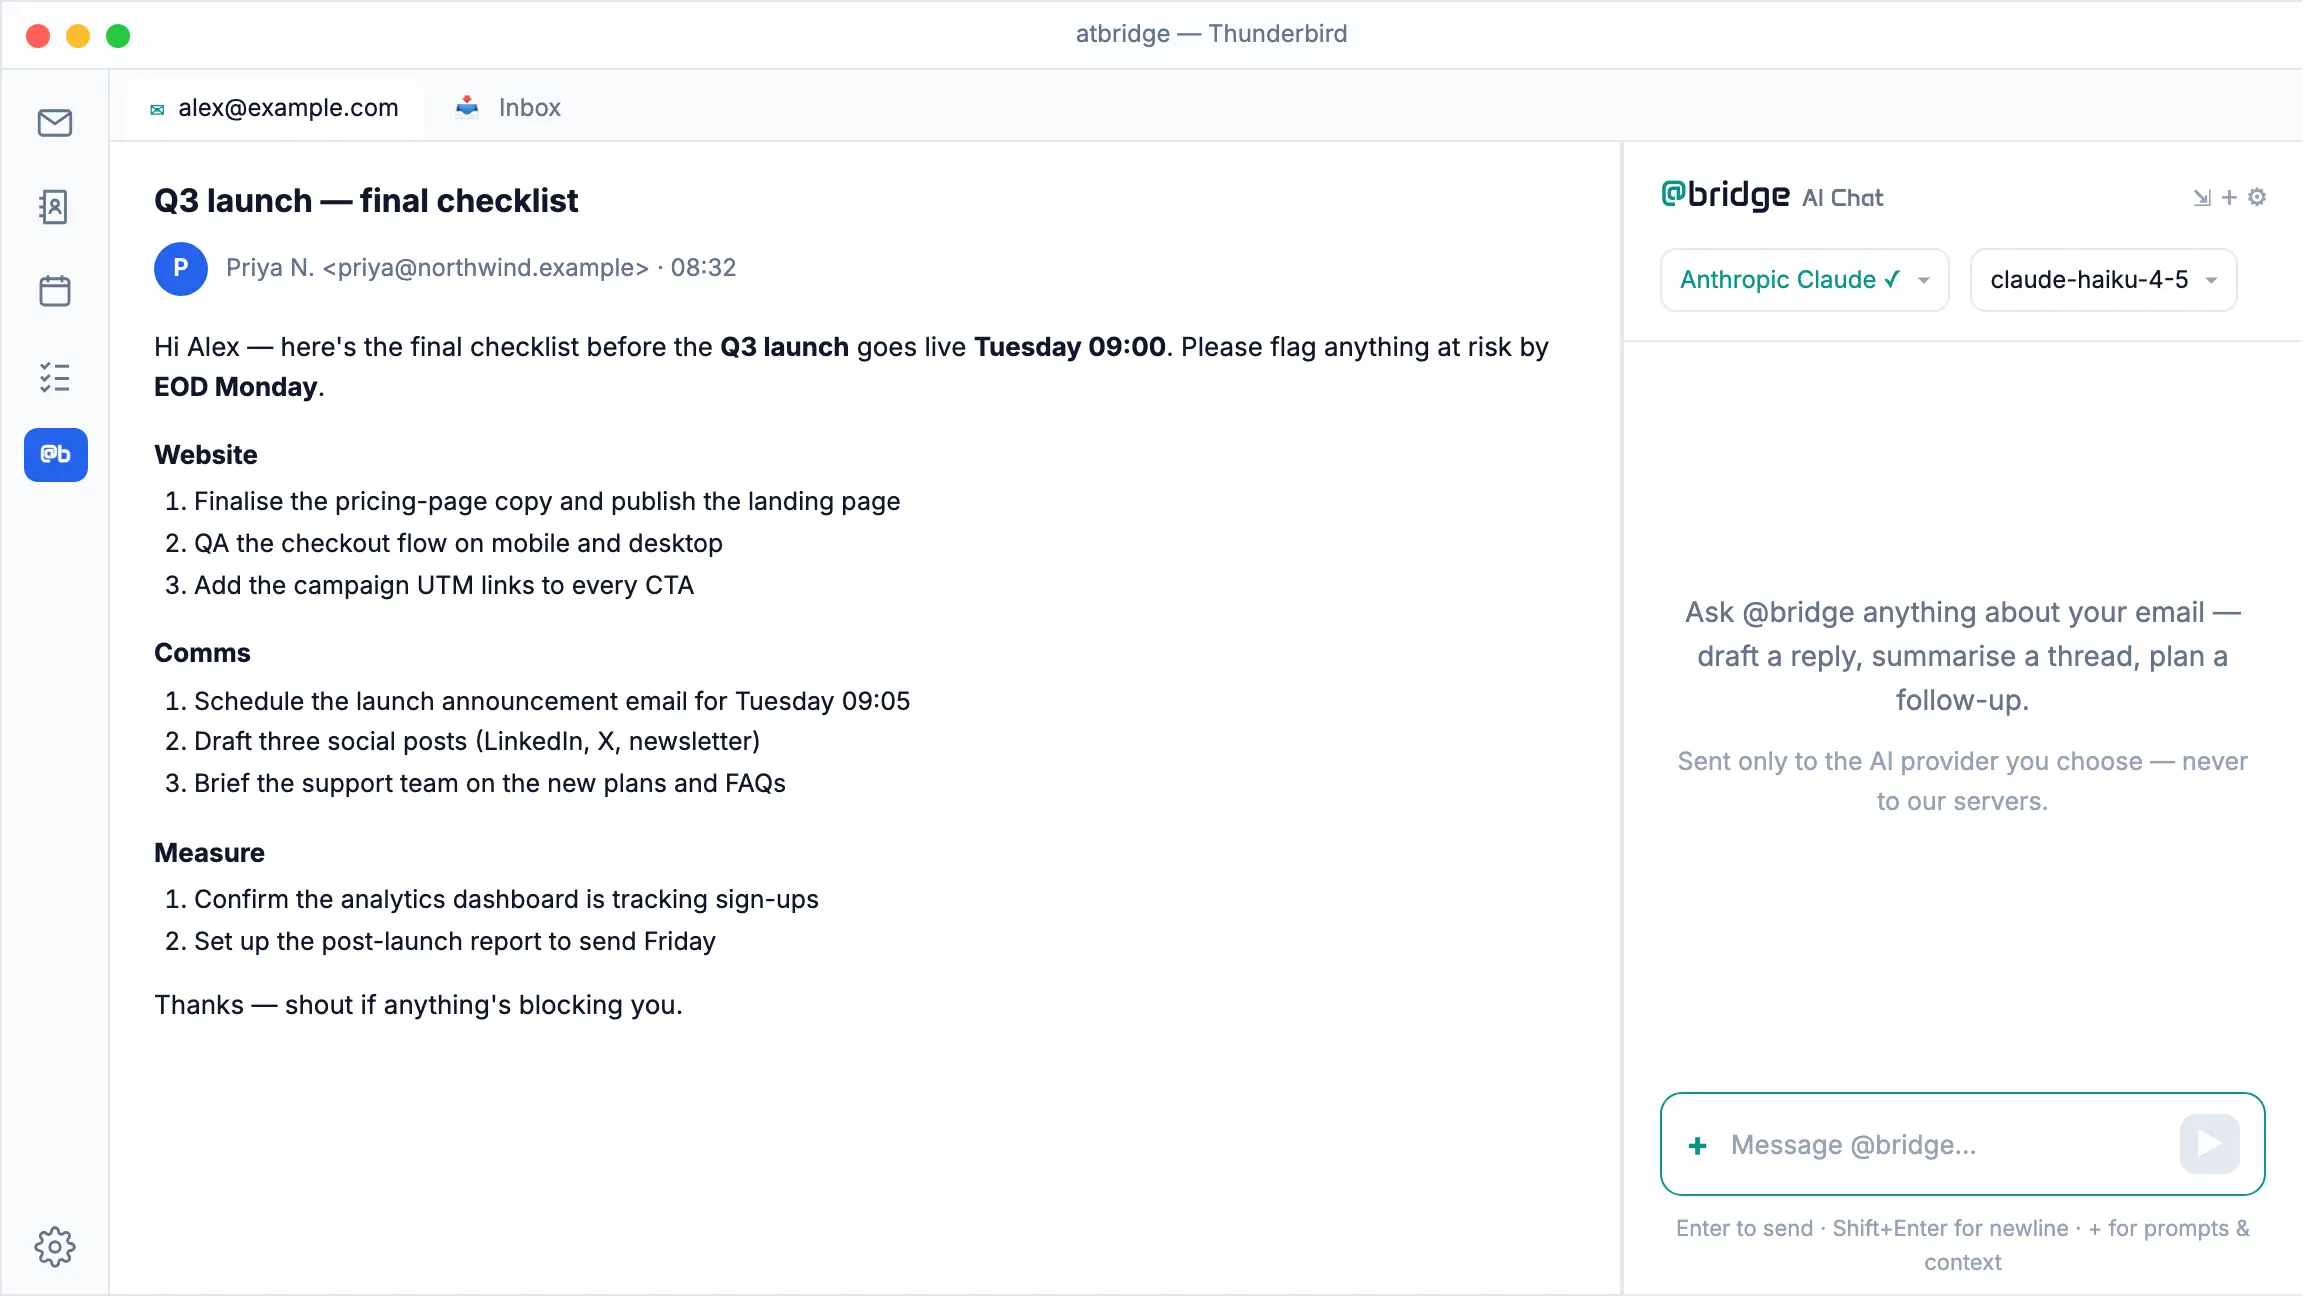This screenshot has height=1296, width=2304.
Task: Click the bold 'Tuesday 09:00' text
Action: [1070, 347]
